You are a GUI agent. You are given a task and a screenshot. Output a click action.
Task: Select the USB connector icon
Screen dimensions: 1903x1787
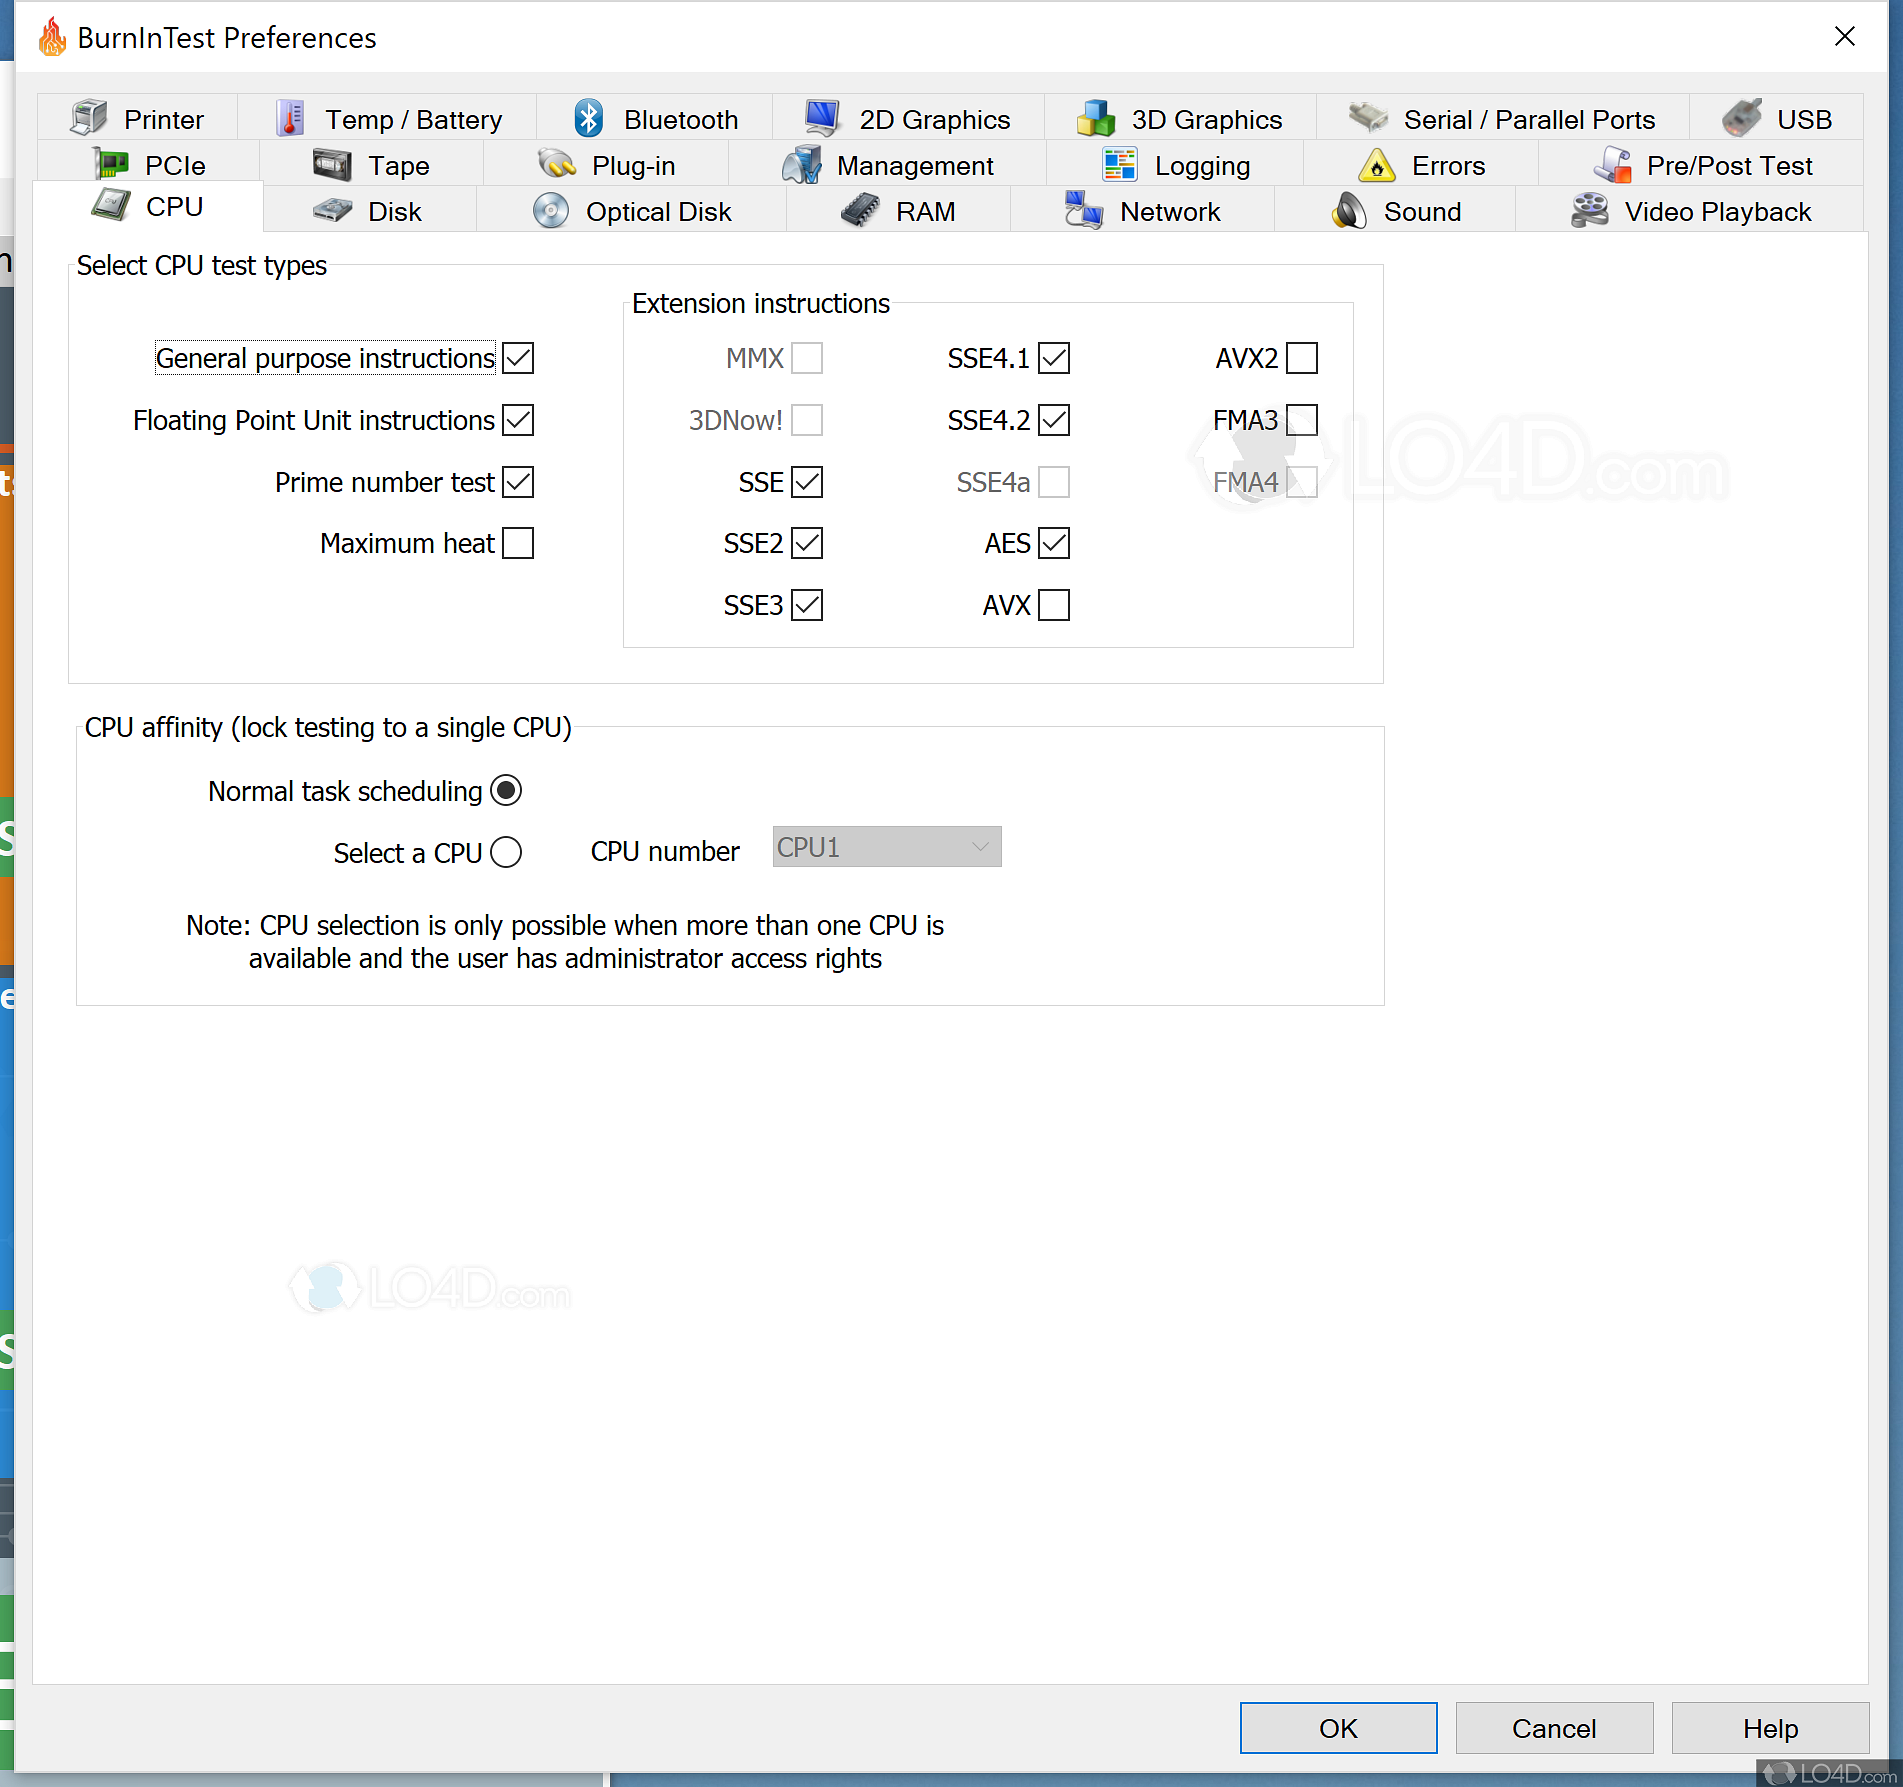(1740, 117)
